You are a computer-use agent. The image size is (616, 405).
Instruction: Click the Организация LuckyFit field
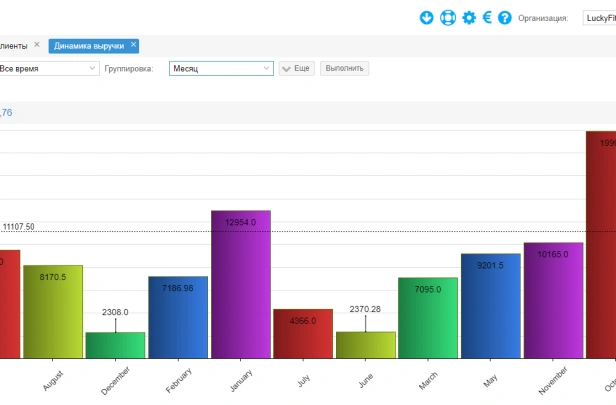tap(600, 18)
